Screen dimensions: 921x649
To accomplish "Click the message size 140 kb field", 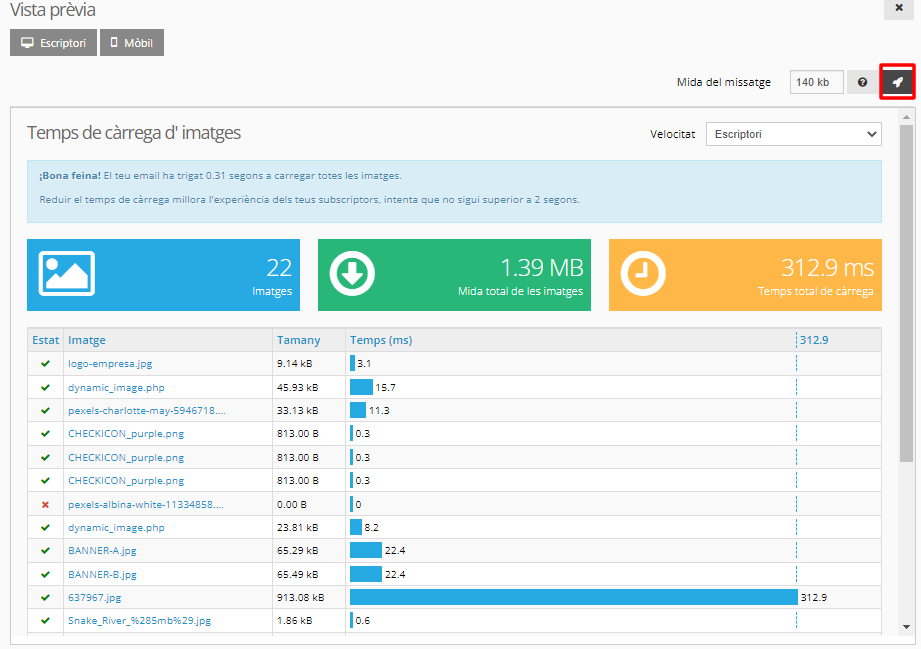I will point(816,82).
